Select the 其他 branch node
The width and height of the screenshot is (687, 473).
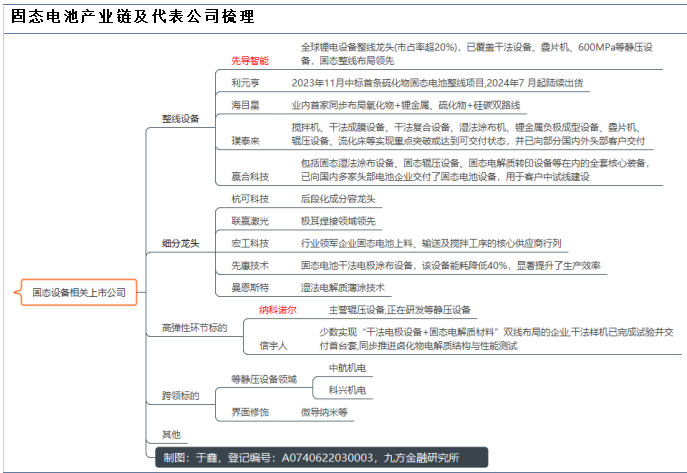[171, 434]
